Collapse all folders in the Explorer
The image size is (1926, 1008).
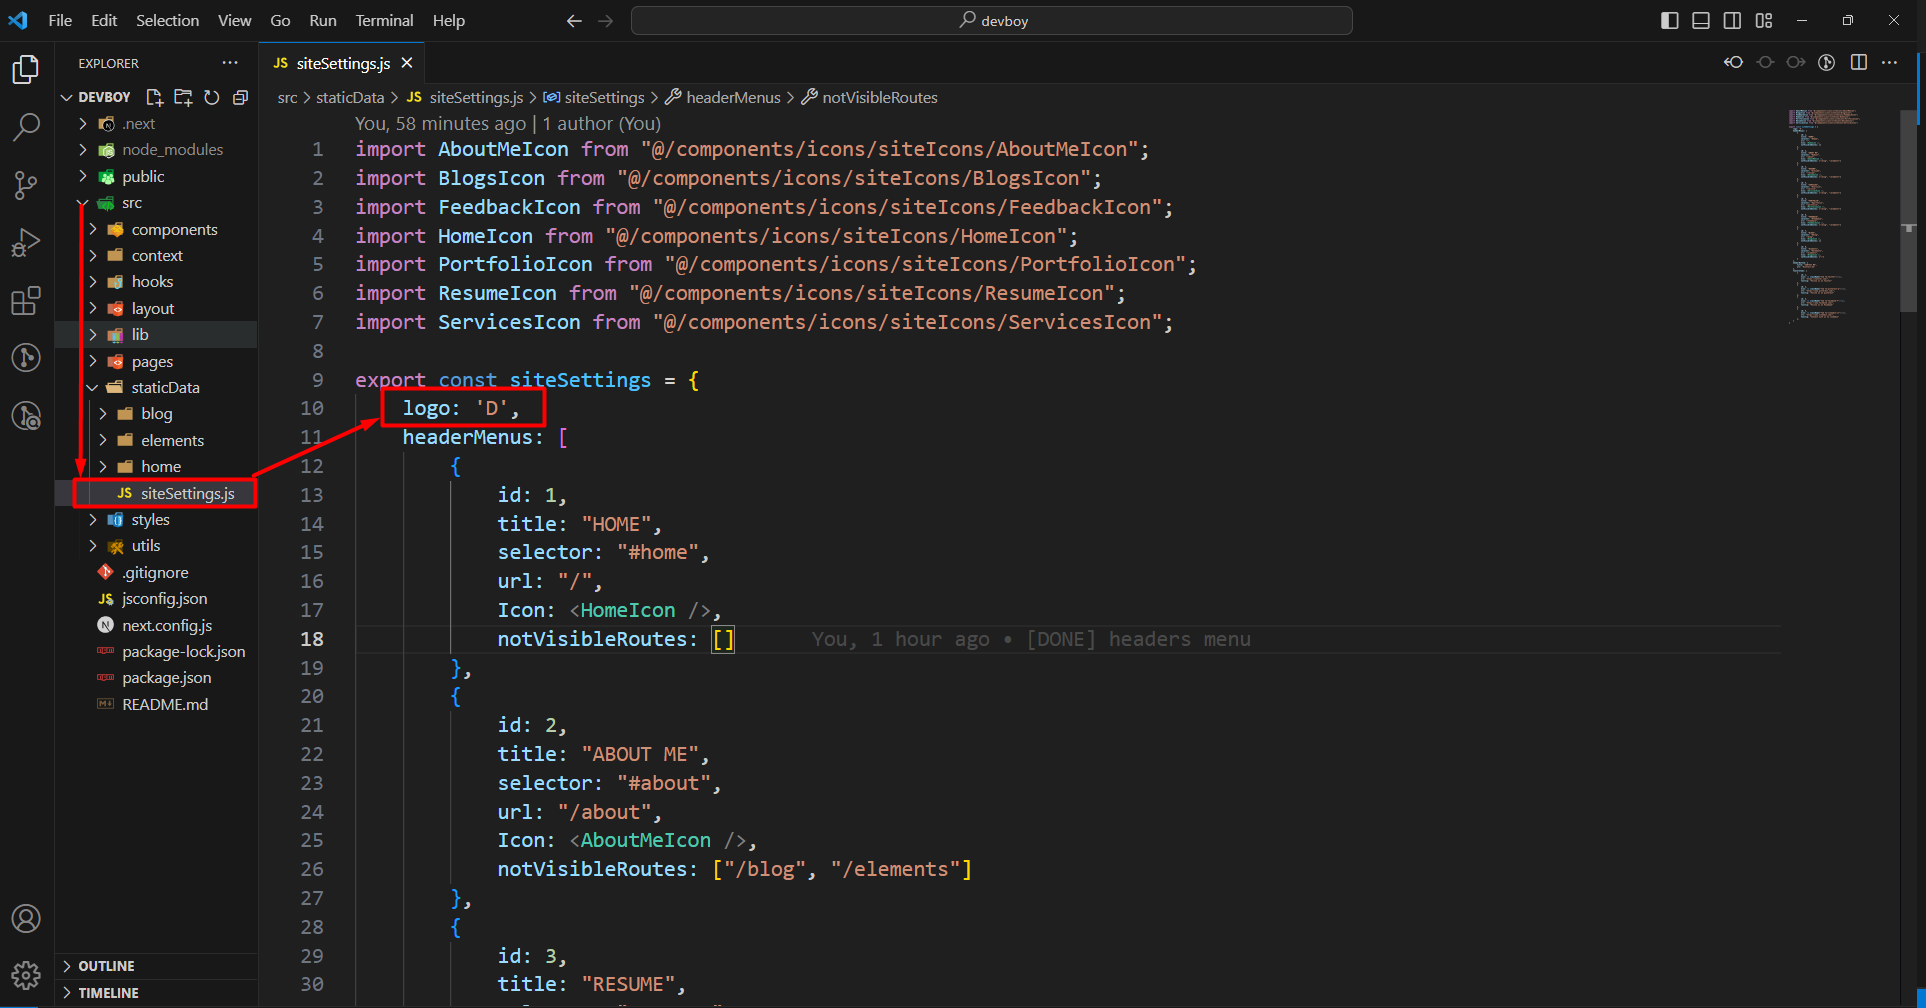coord(240,97)
